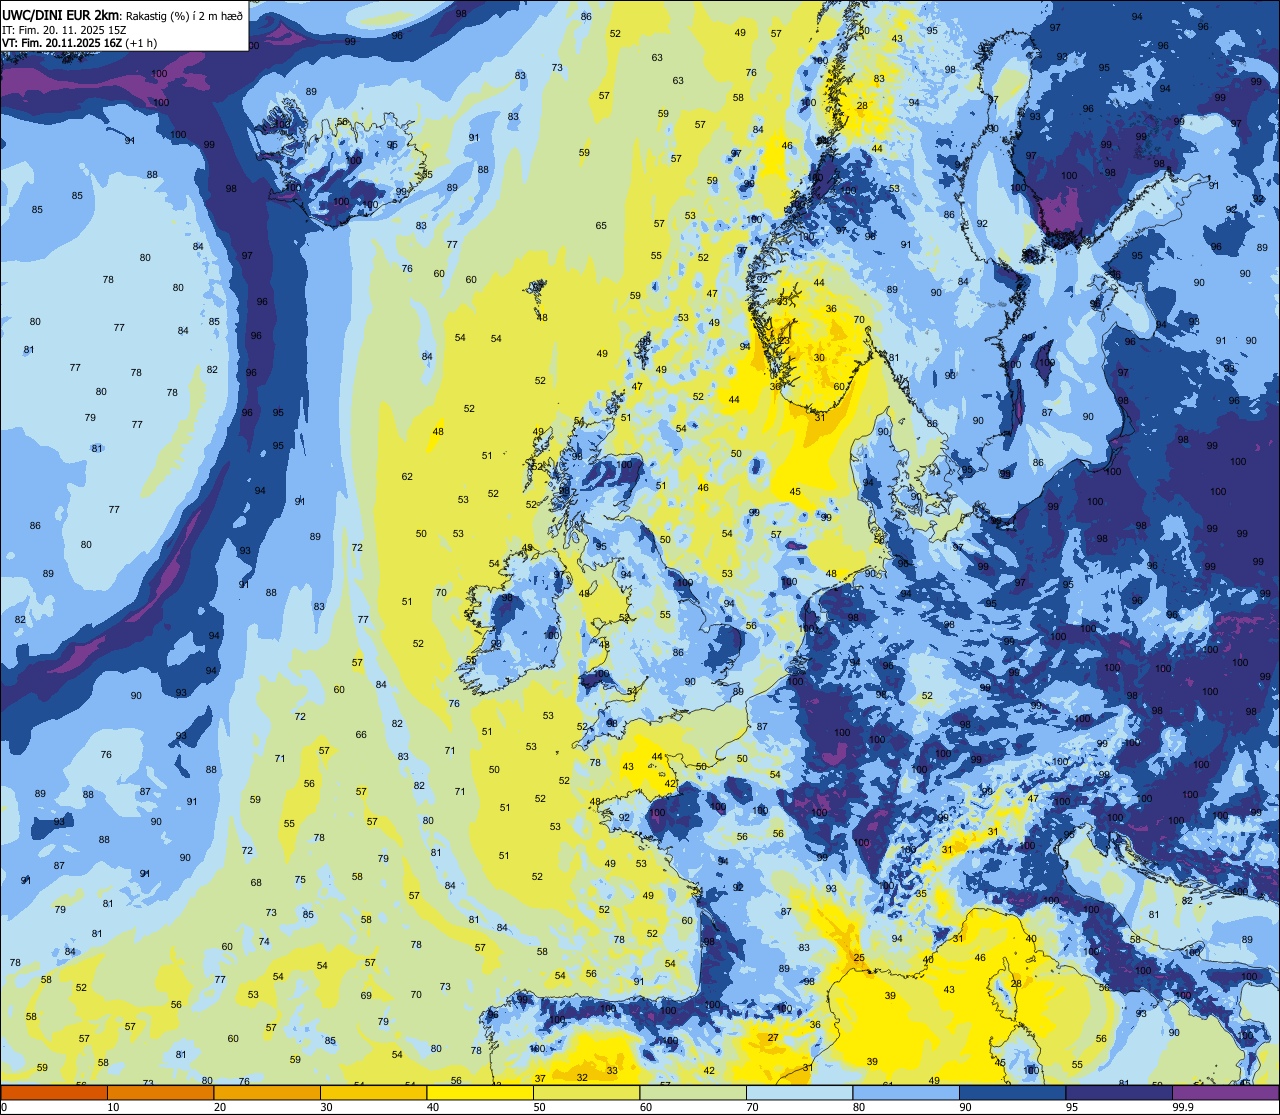Choose the purple above-99.9 legend swatch
The height and width of the screenshot is (1115, 1280).
[1225, 1093]
